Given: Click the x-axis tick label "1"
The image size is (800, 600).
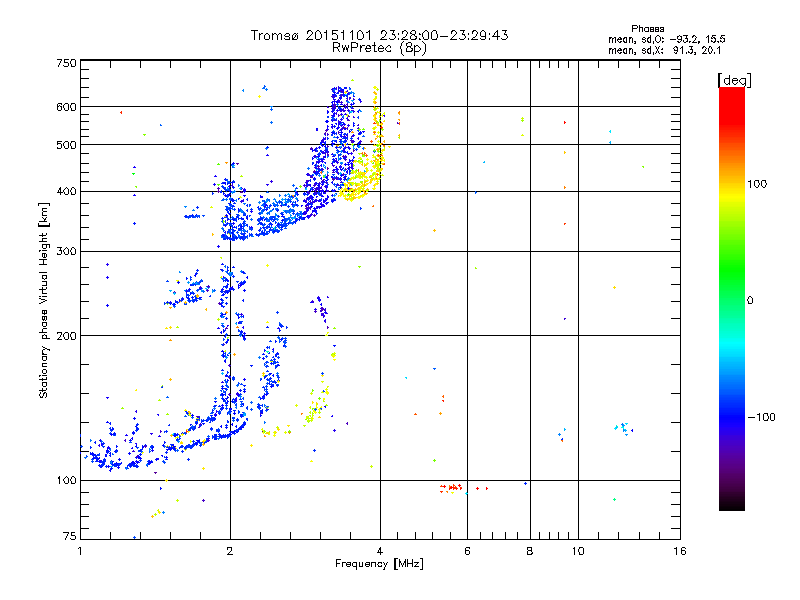Looking at the screenshot, I should (x=80, y=551).
